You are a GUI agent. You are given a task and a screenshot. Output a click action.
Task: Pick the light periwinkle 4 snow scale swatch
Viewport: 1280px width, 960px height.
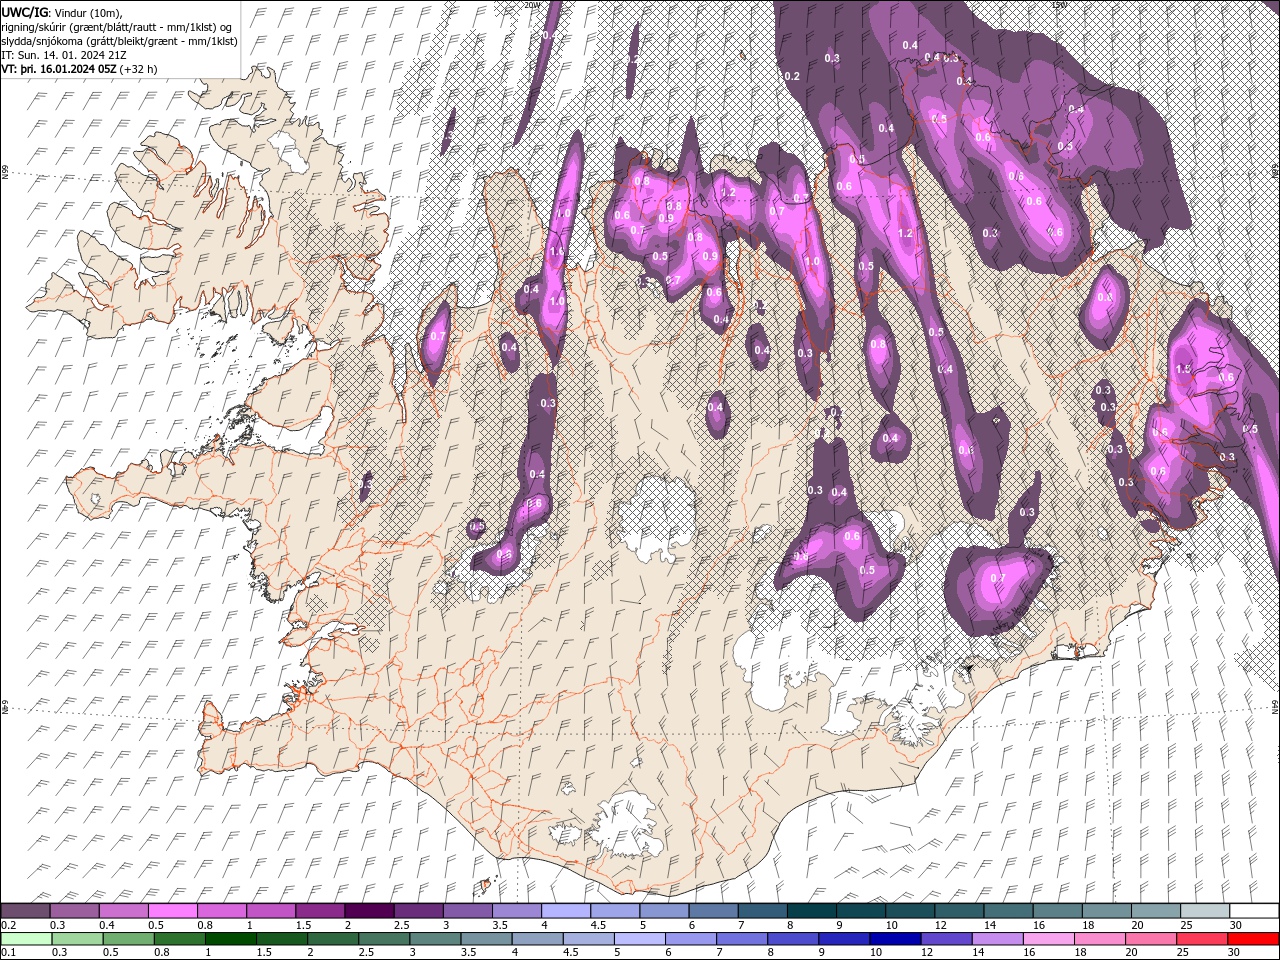(x=565, y=911)
